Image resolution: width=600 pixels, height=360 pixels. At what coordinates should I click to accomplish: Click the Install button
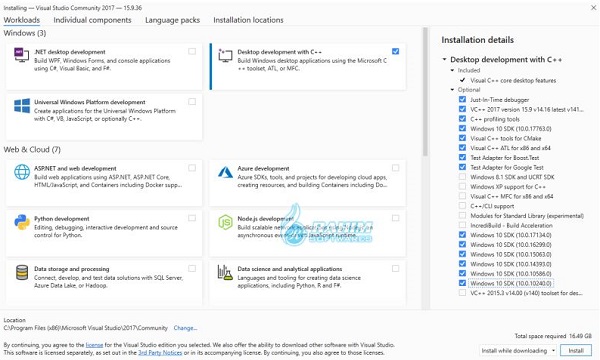pyautogui.click(x=576, y=350)
